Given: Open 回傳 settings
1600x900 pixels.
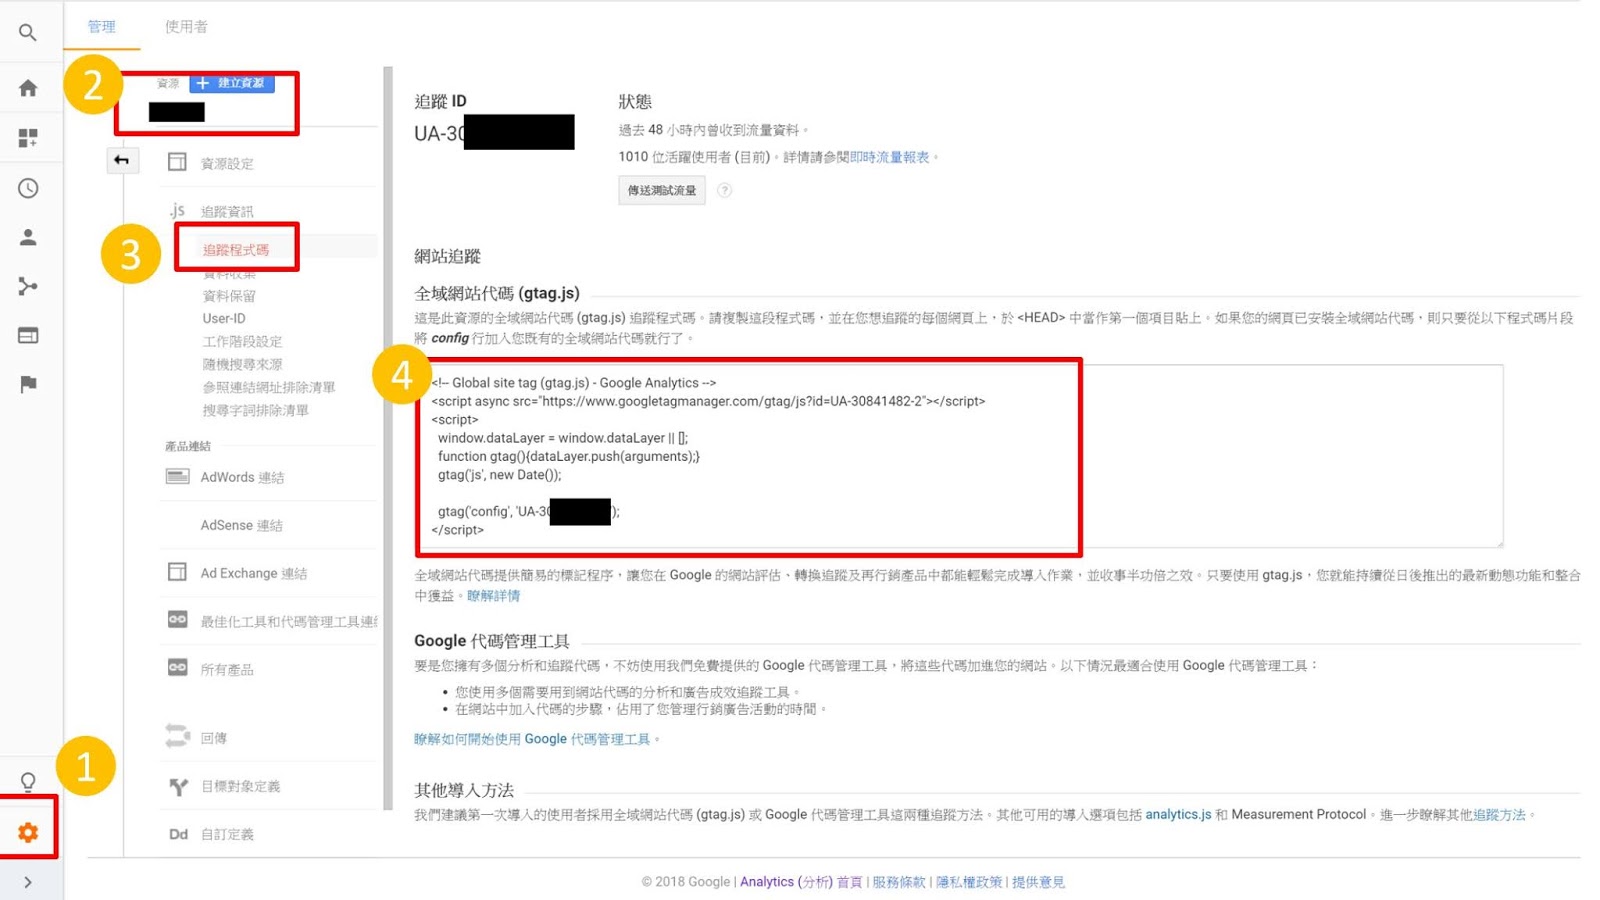Looking at the screenshot, I should click(x=214, y=738).
